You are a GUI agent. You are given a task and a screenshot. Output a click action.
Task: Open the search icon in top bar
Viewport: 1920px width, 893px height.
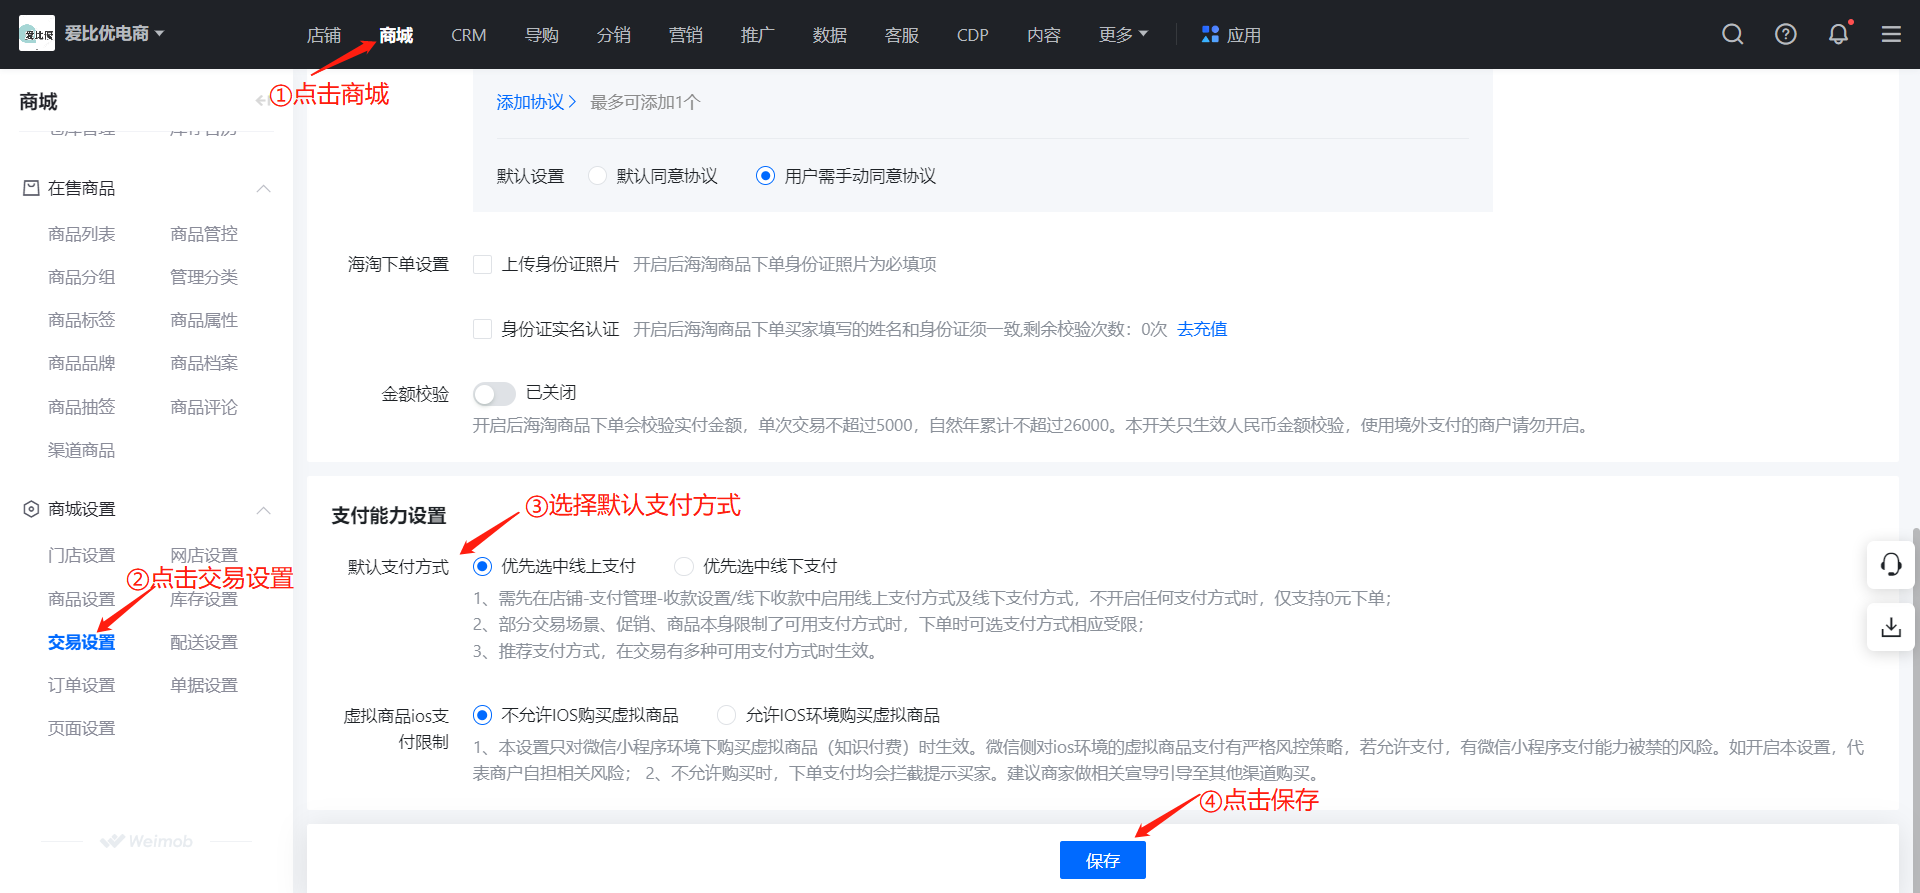coord(1732,35)
